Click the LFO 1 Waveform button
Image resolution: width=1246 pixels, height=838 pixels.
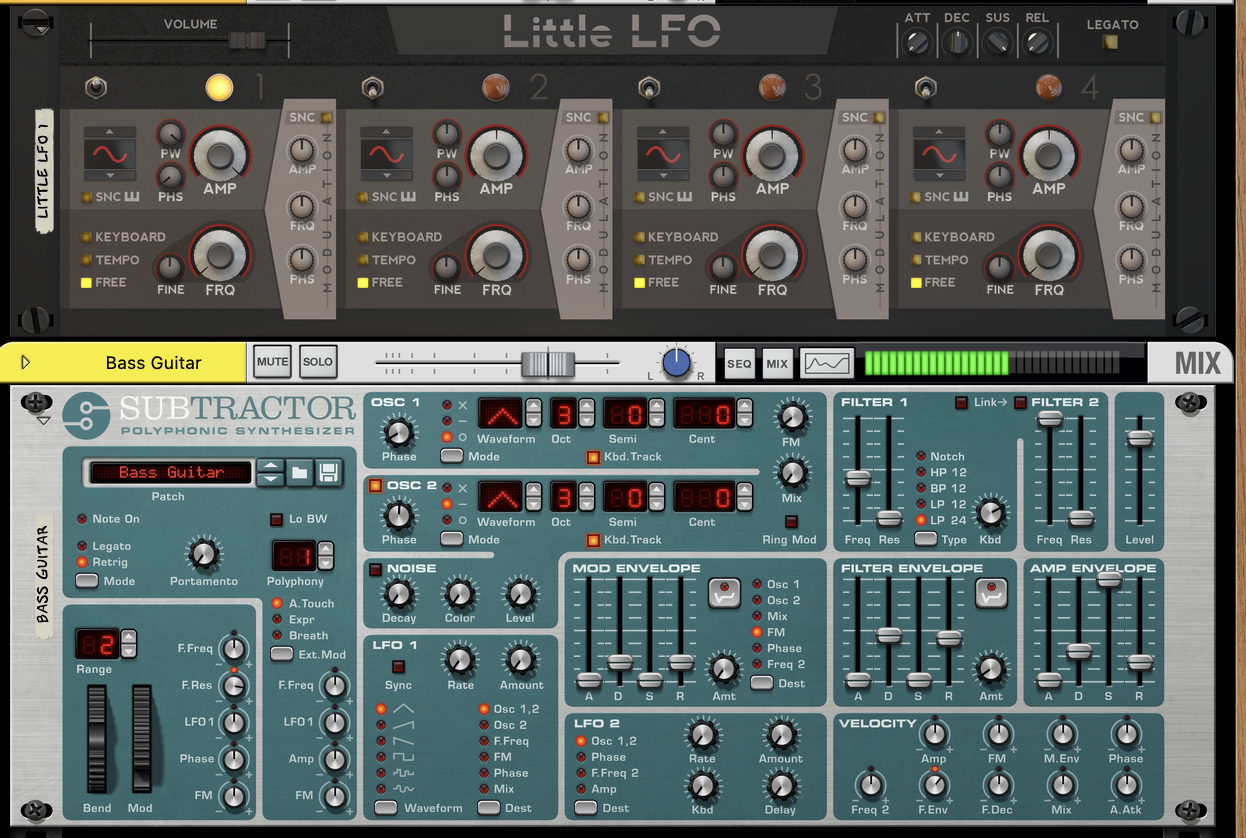[386, 807]
